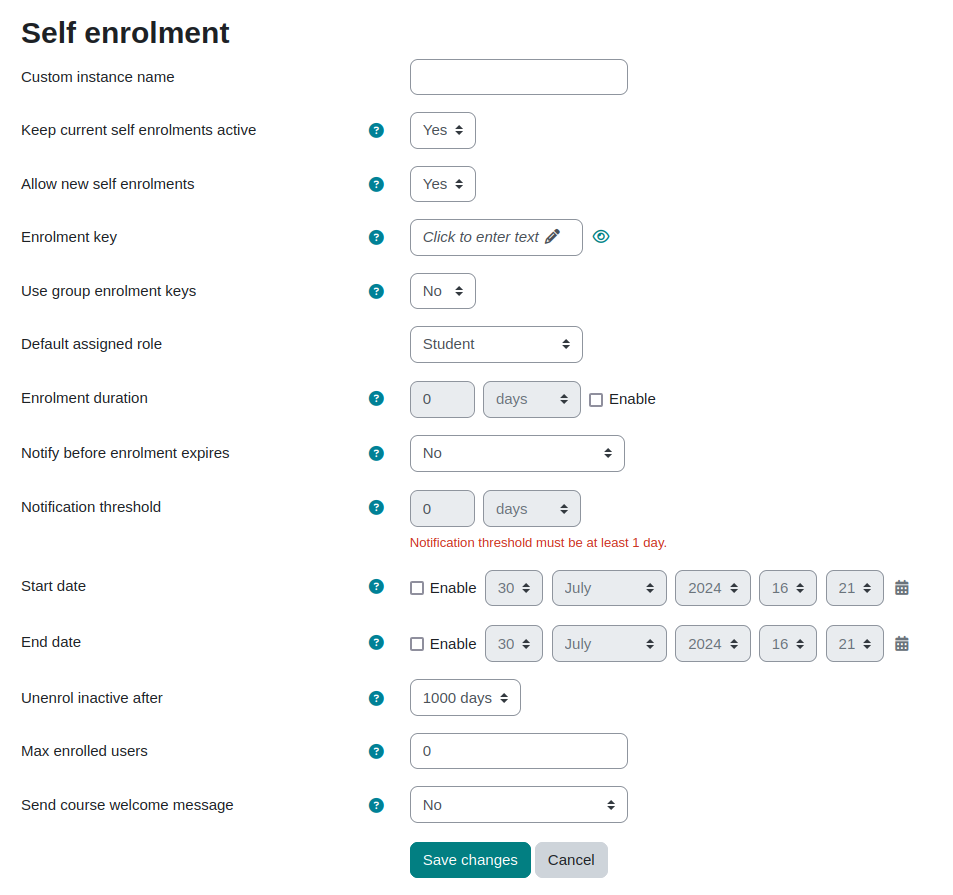Tick the Start date Enable checkbox
Screen dimensions: 953x895
(x=417, y=588)
